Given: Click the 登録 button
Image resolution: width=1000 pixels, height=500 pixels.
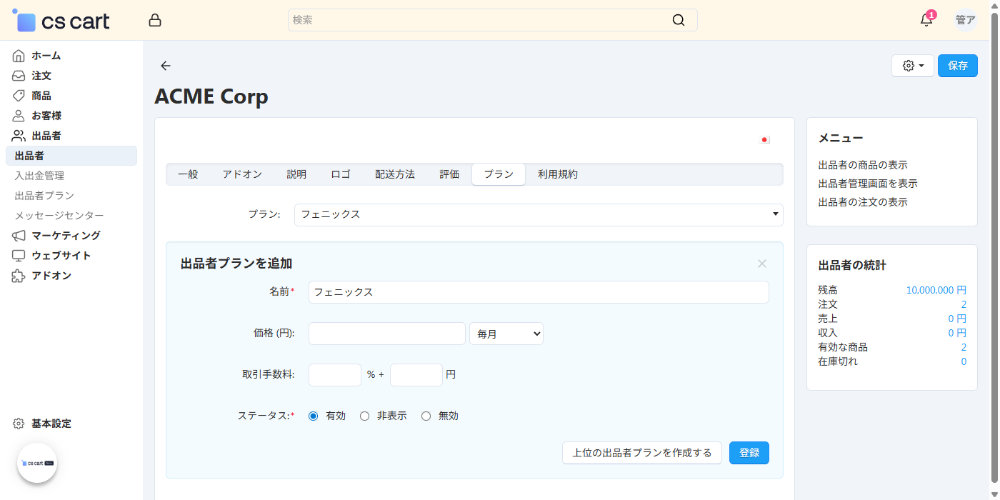Looking at the screenshot, I should click(749, 453).
